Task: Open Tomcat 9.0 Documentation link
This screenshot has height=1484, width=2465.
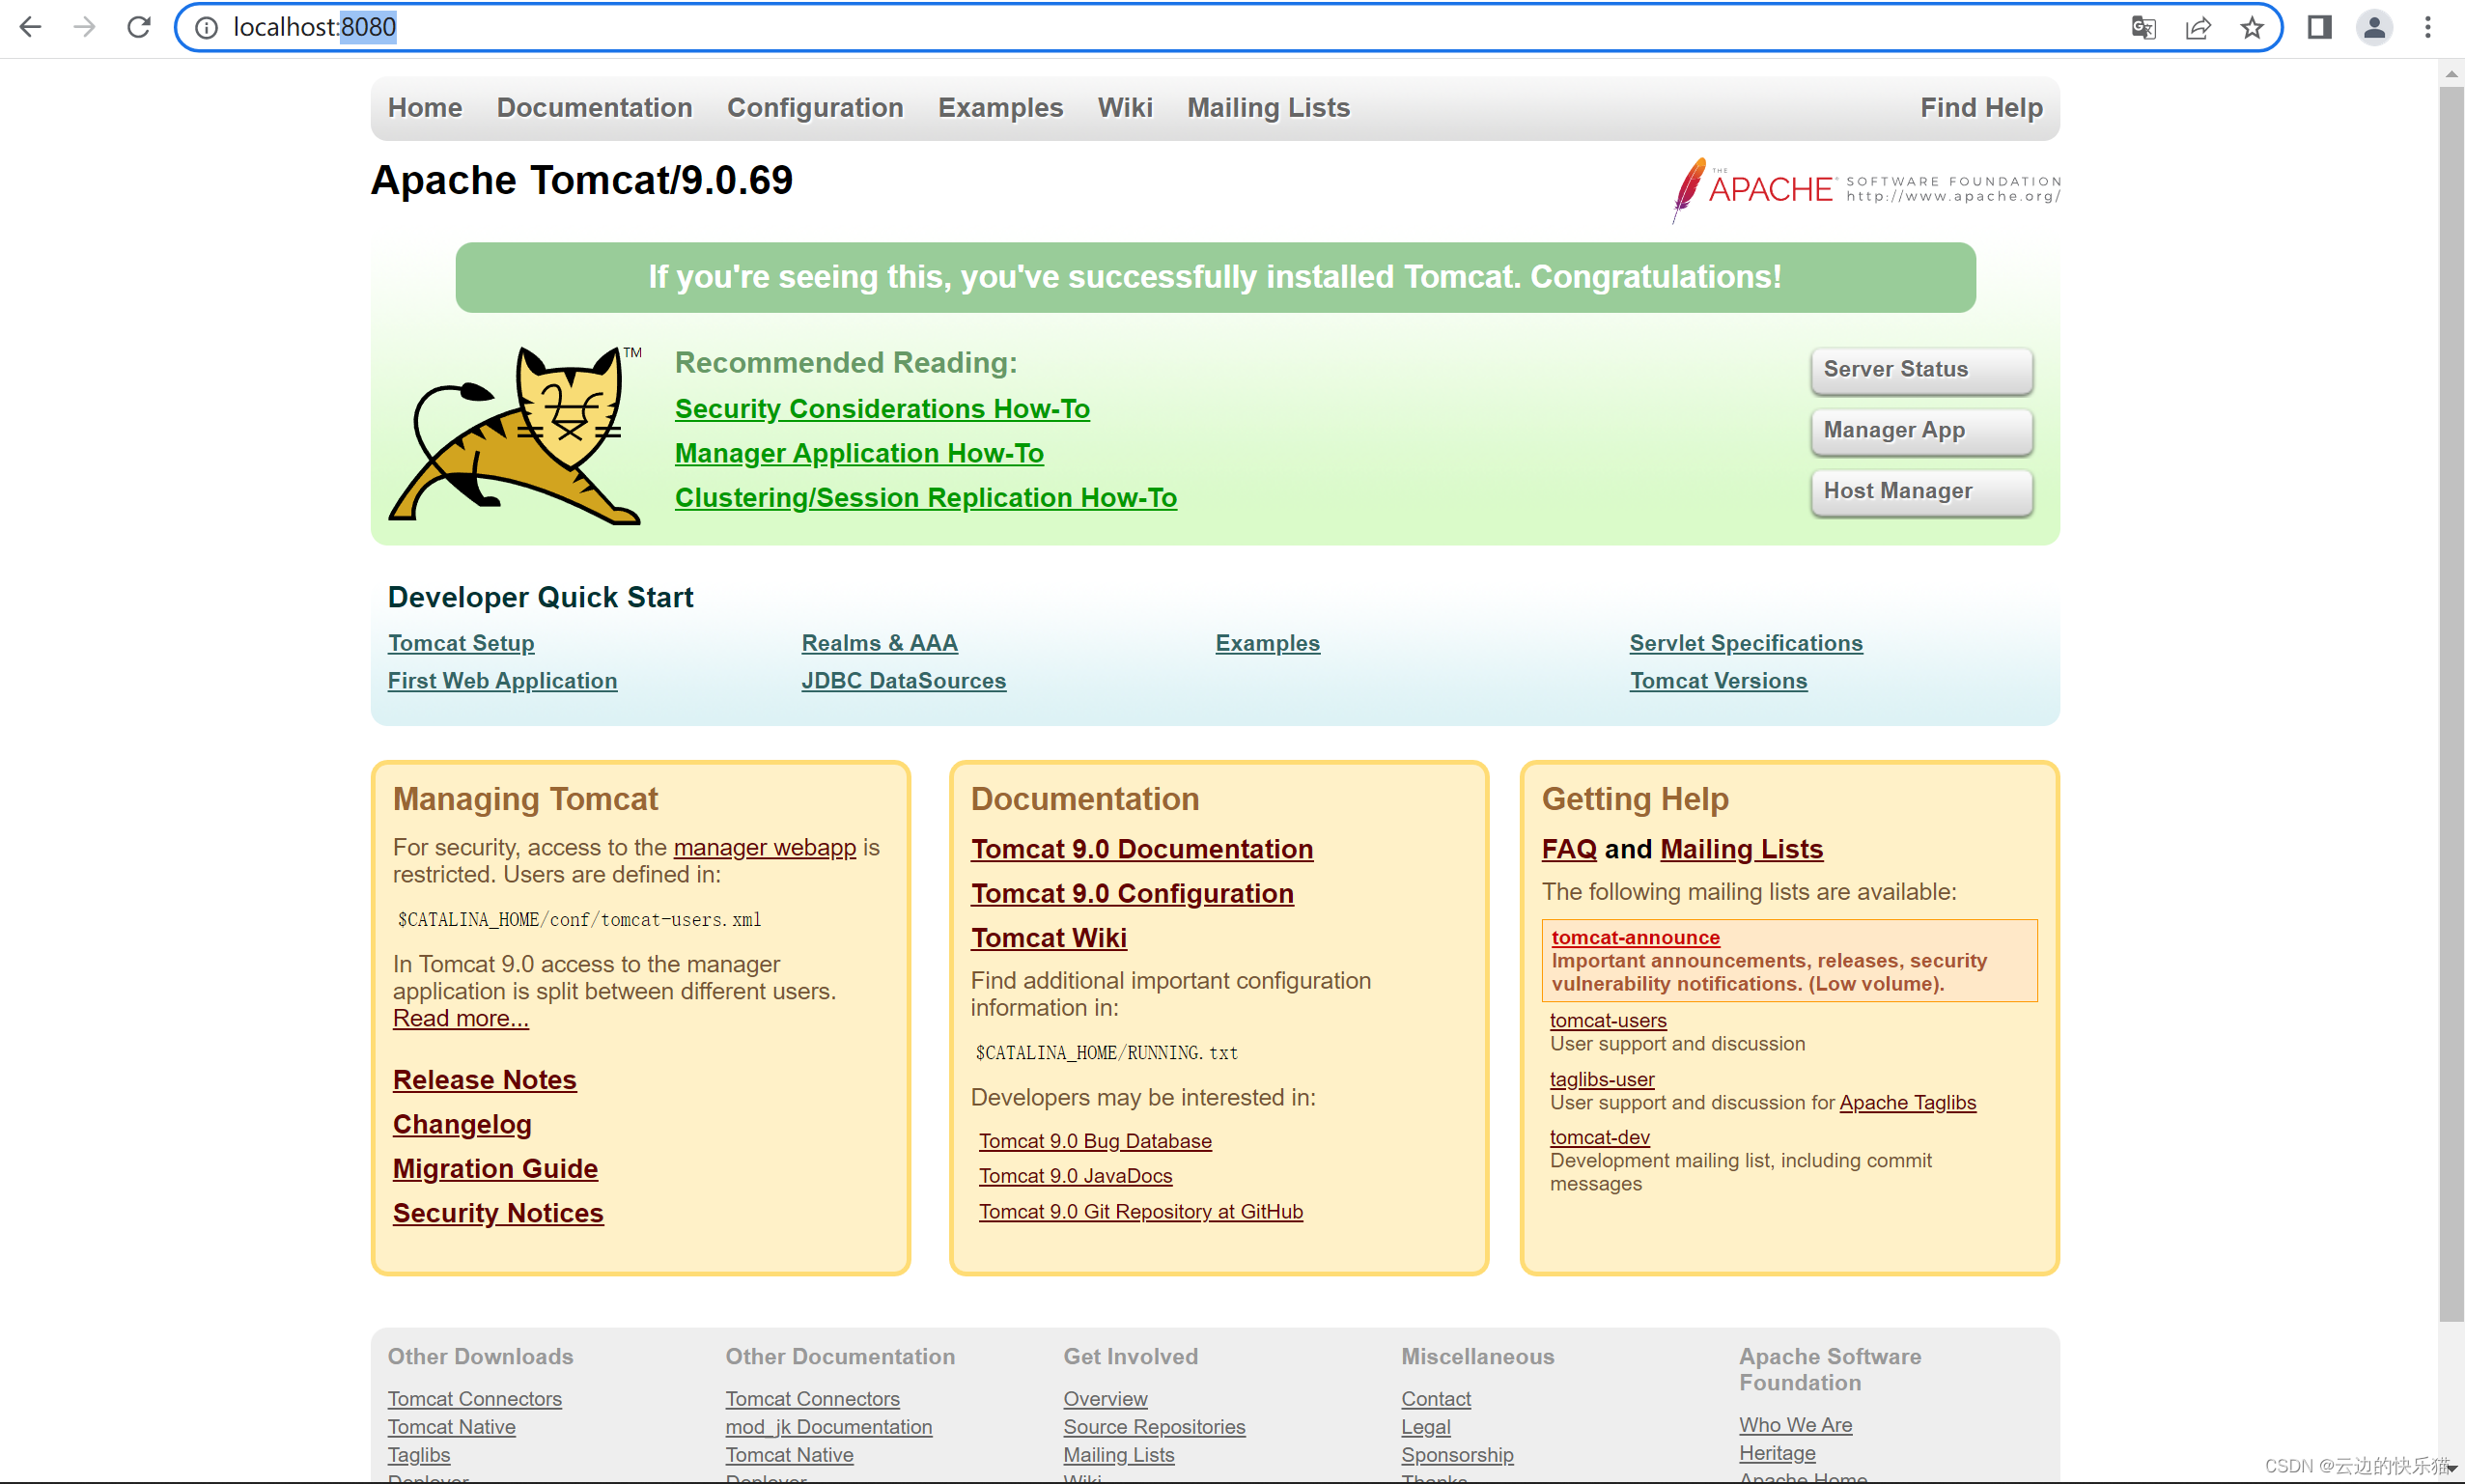Action: pos(1142,849)
